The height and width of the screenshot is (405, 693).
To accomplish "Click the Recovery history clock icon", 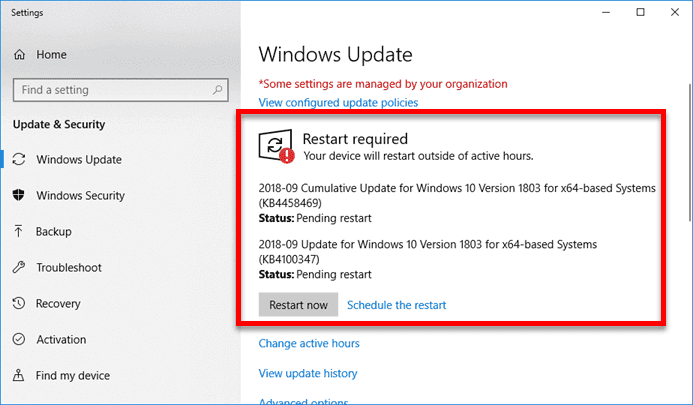I will tap(19, 303).
